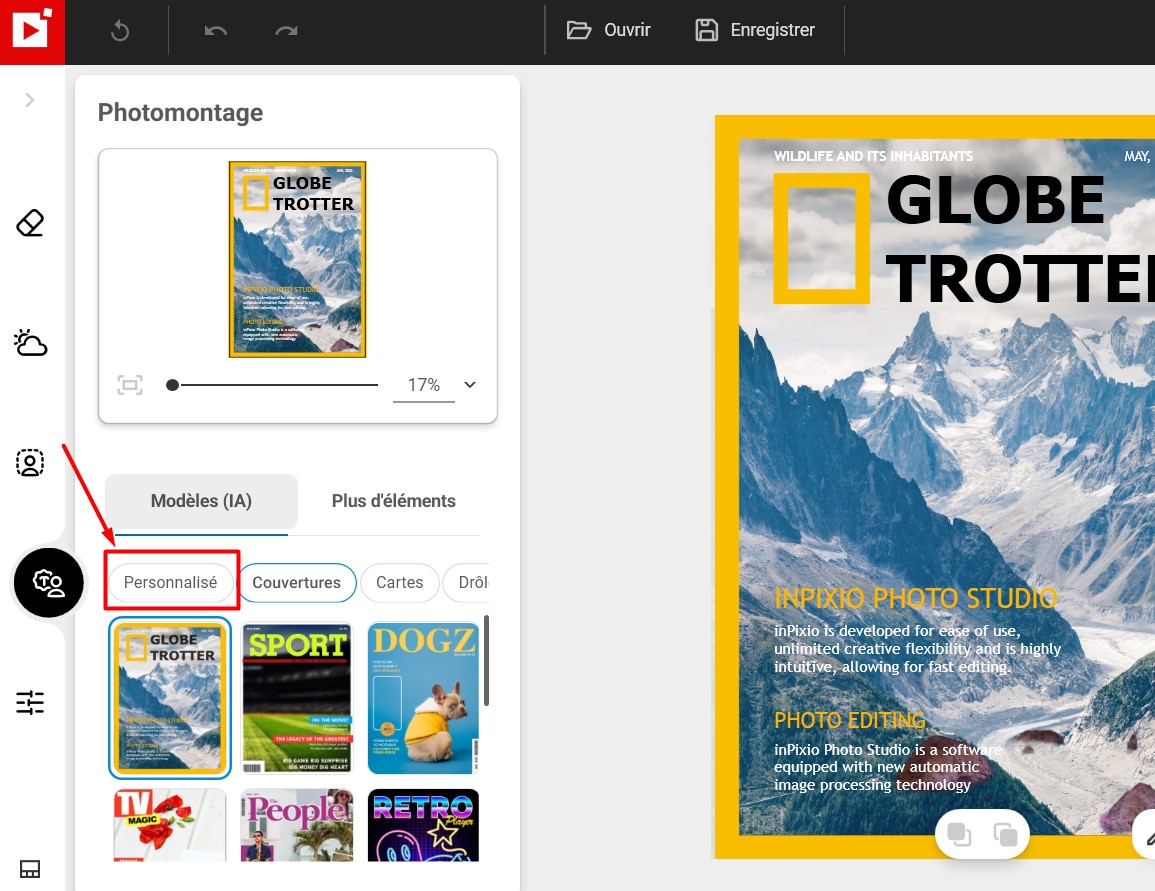Screen dimensions: 1155x891
Task: Select the Eraser tool in sidebar
Action: coord(30,223)
